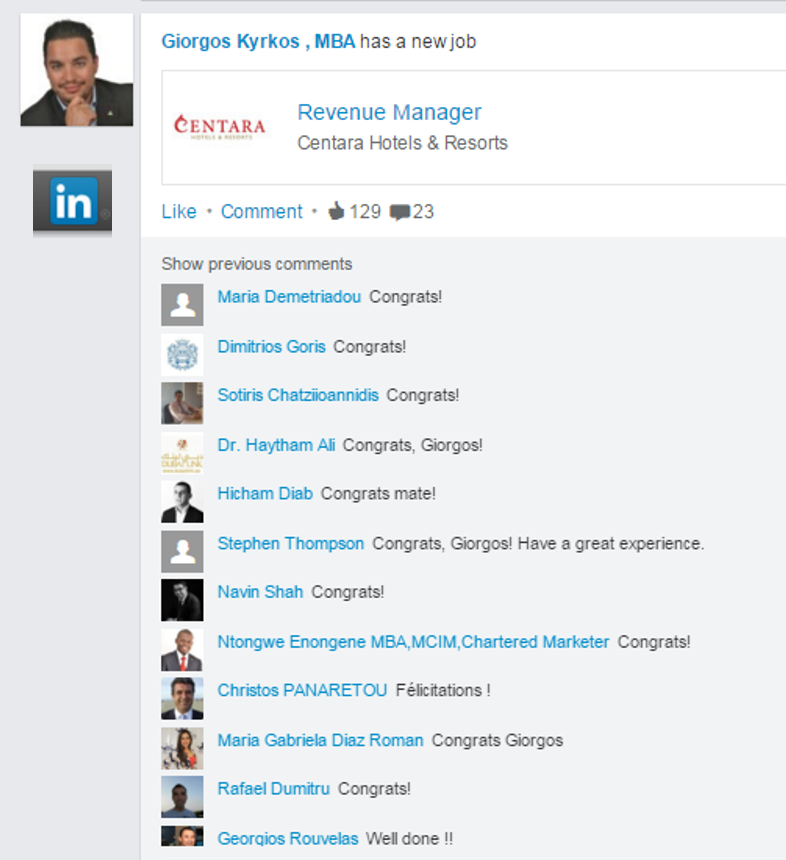This screenshot has height=860, width=786.
Task: Click the thumbs-up likes count icon
Action: coord(336,211)
